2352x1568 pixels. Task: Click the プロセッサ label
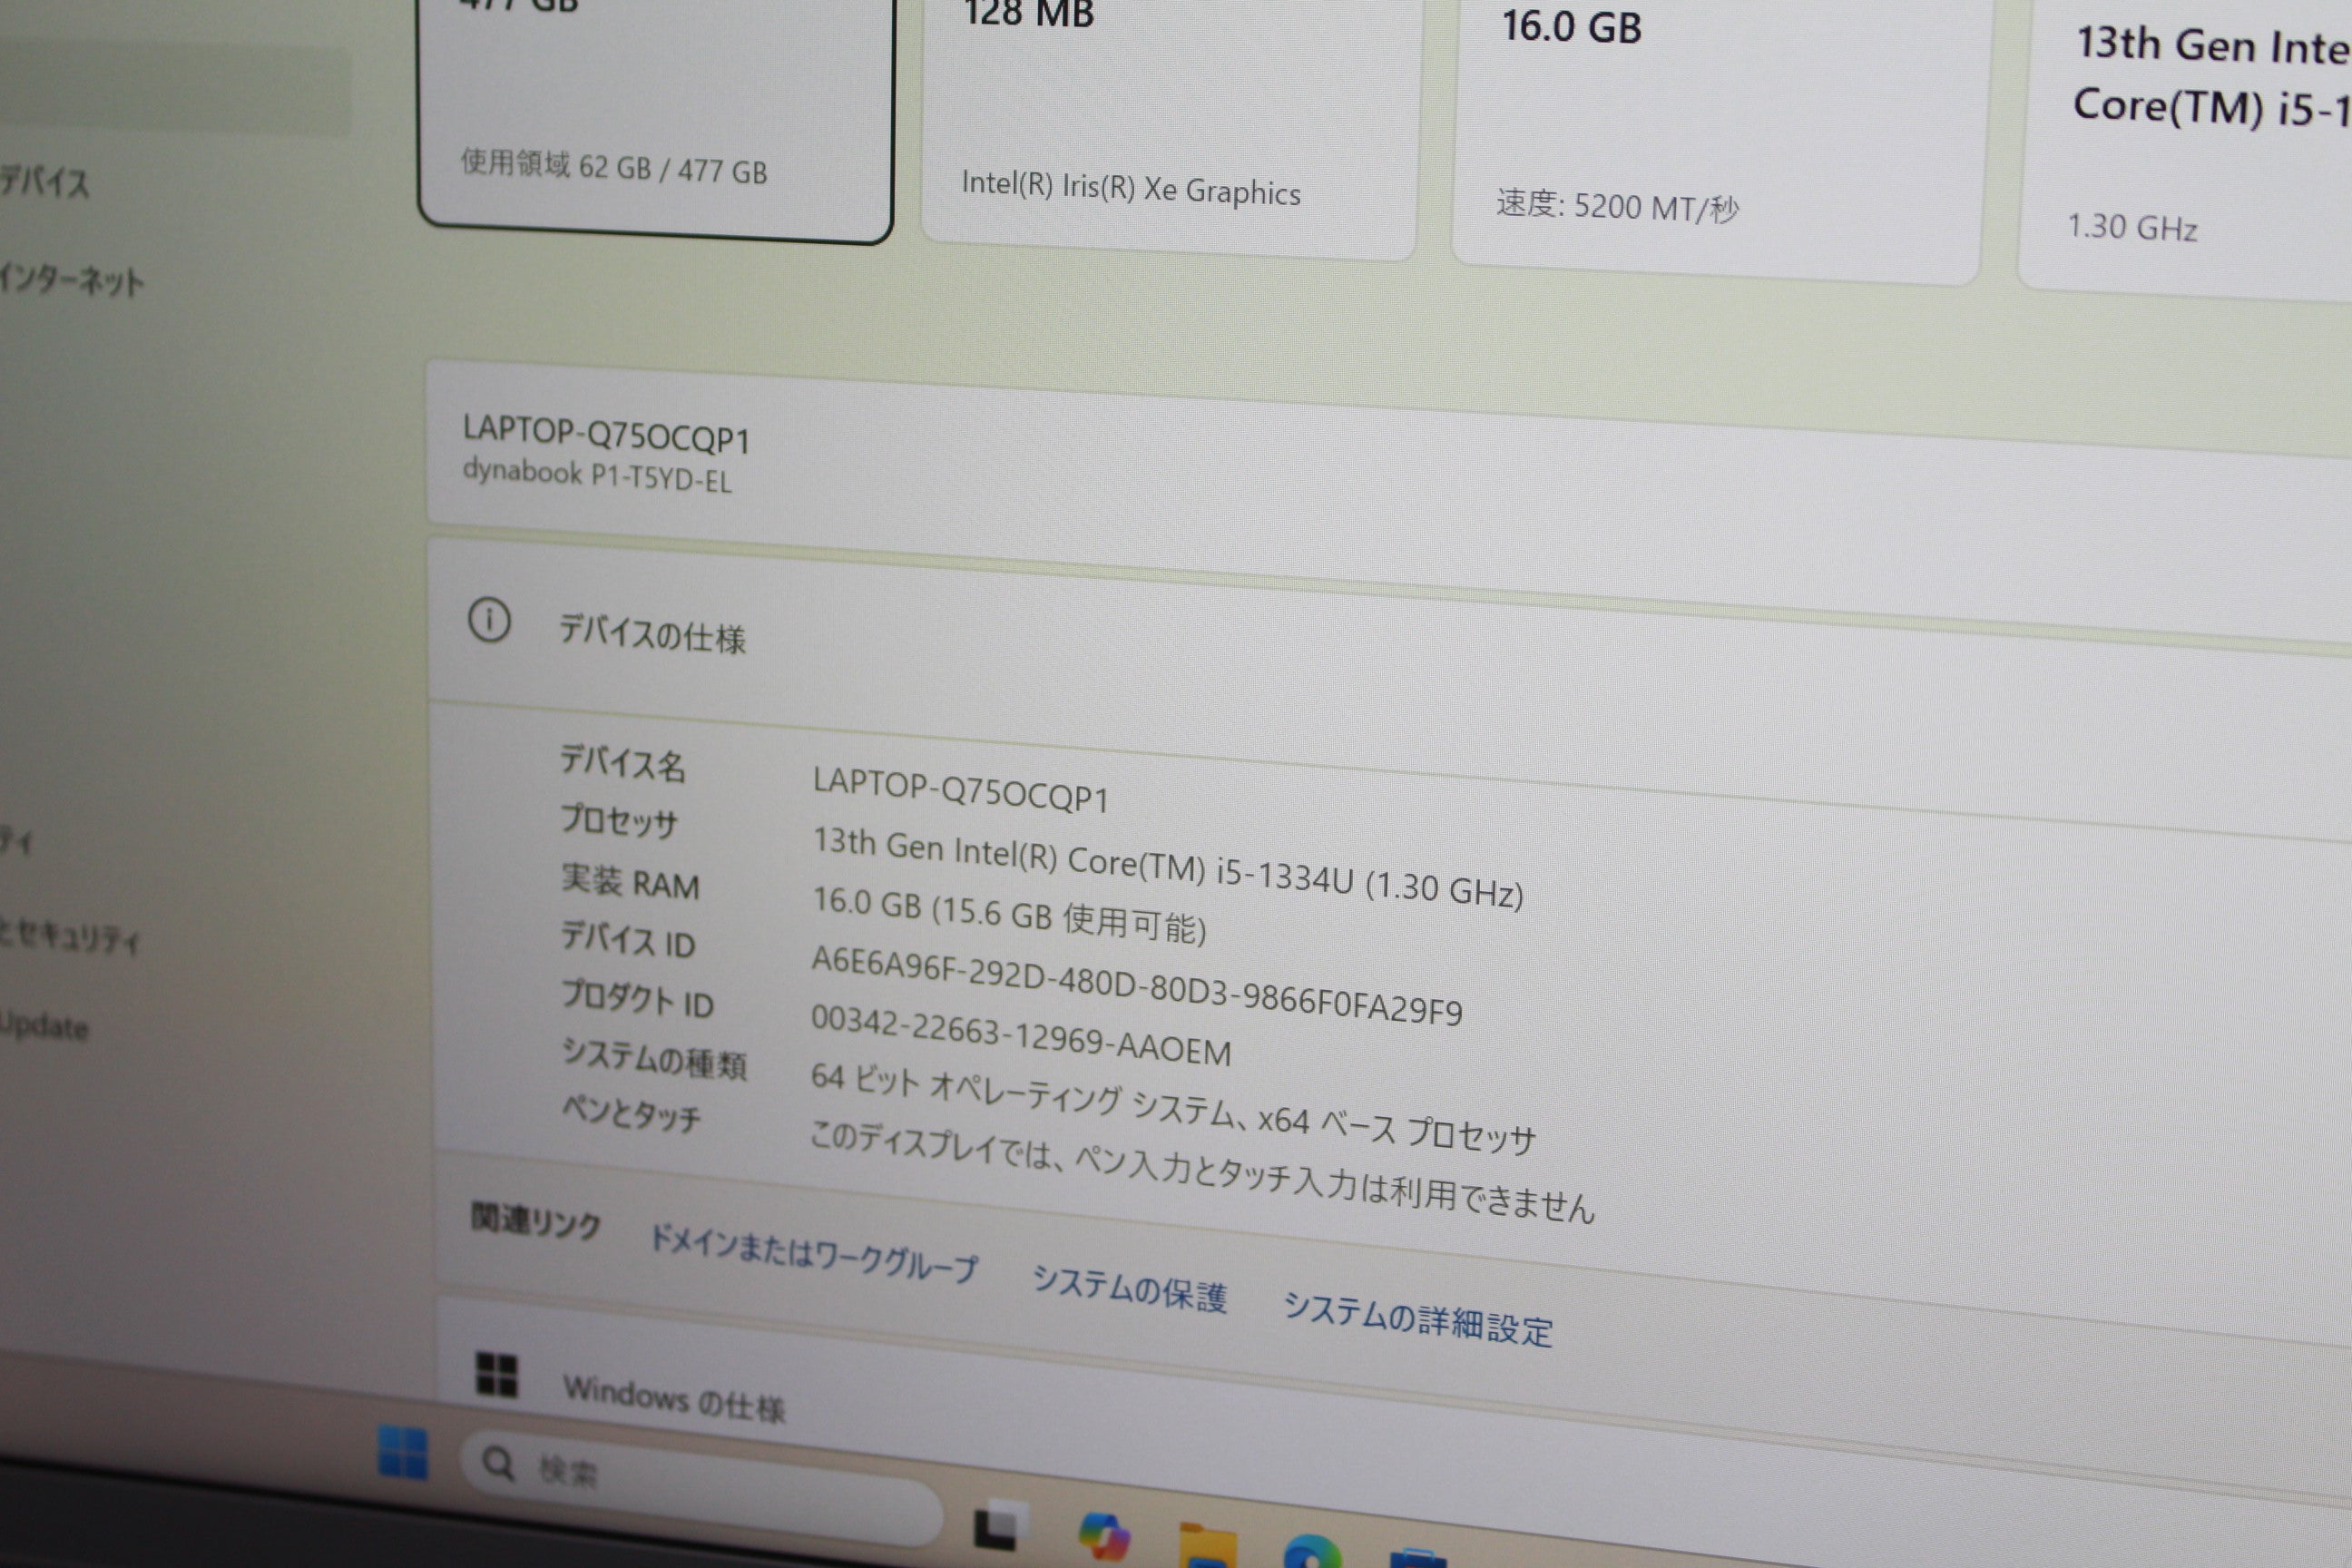click(x=619, y=820)
